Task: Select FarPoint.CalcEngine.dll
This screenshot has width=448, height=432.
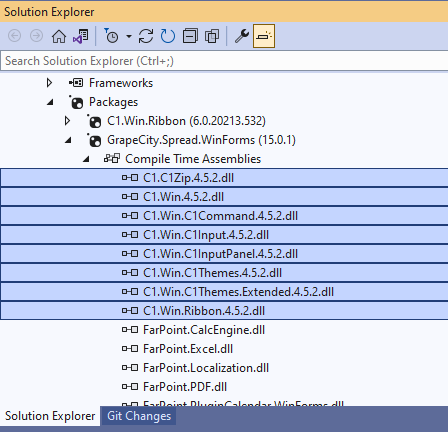Action: (x=204, y=330)
